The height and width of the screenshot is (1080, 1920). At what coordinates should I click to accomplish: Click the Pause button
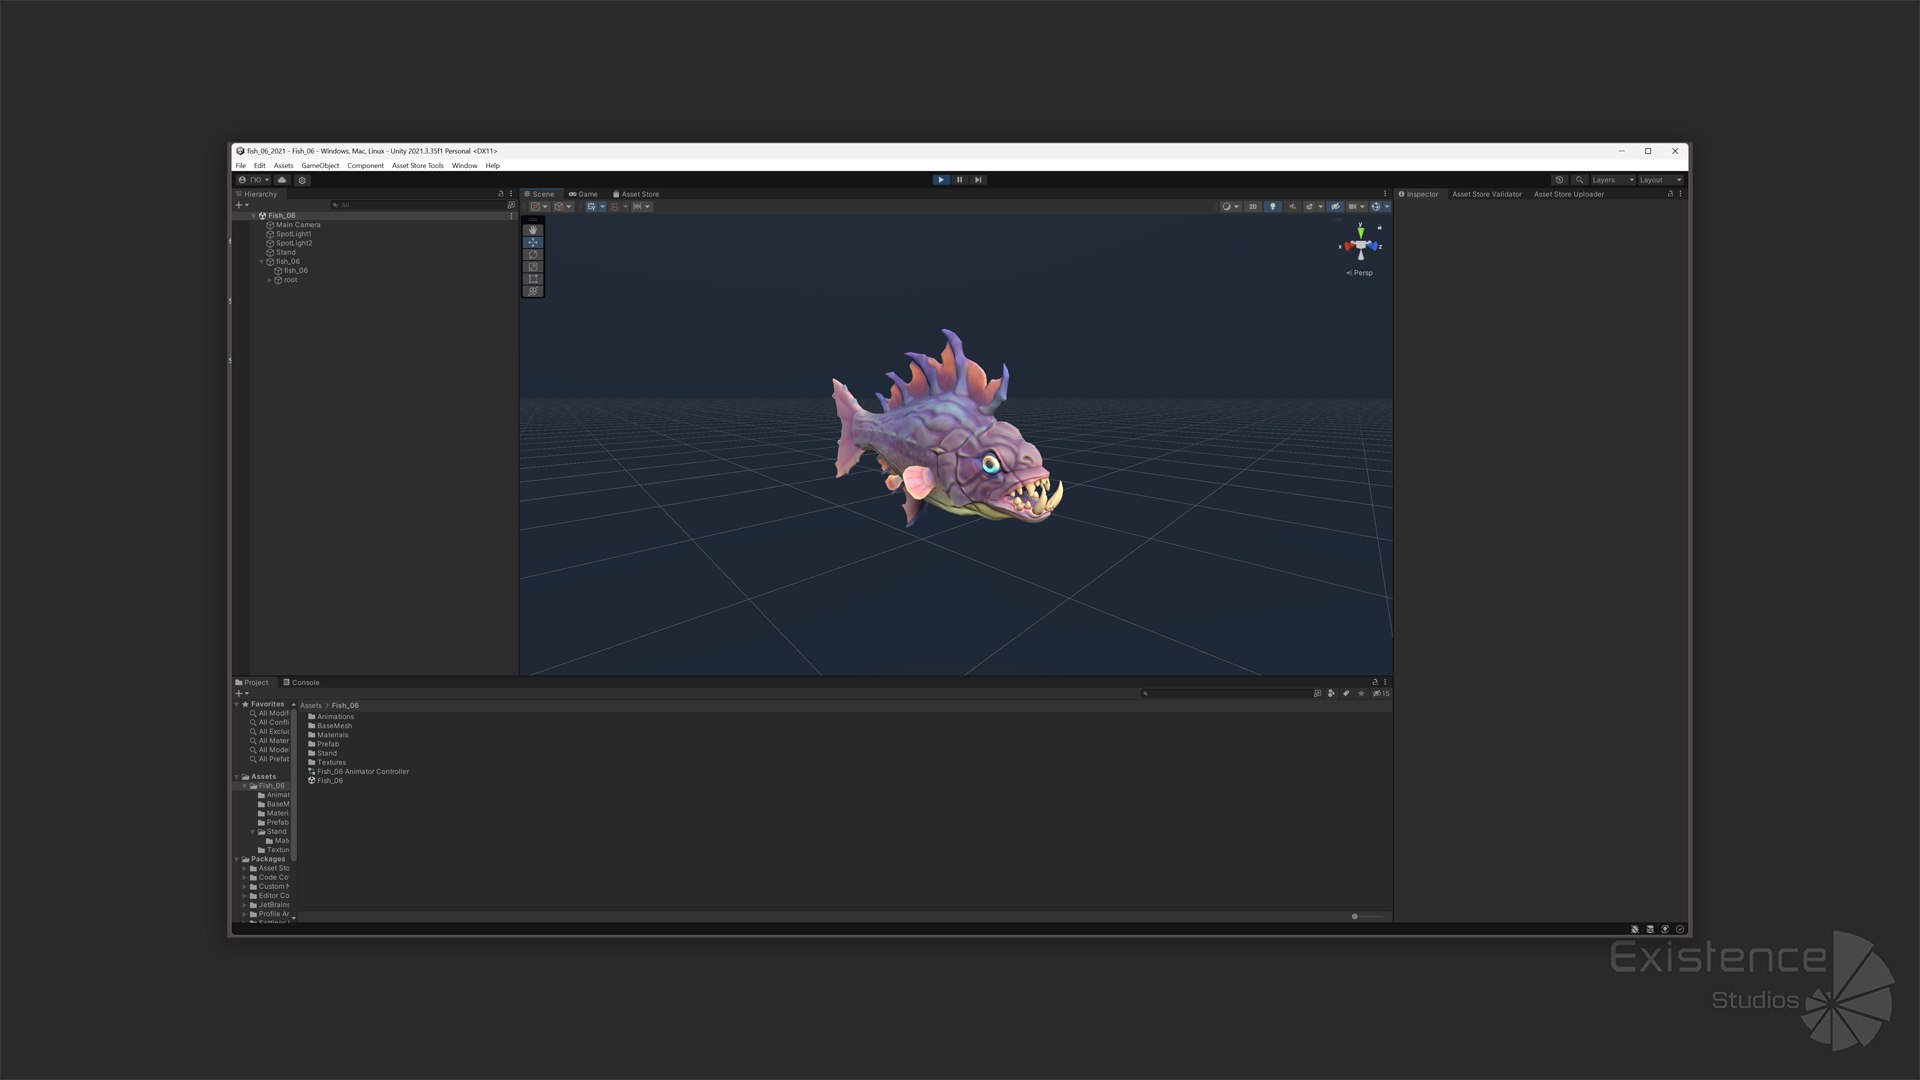tap(959, 180)
